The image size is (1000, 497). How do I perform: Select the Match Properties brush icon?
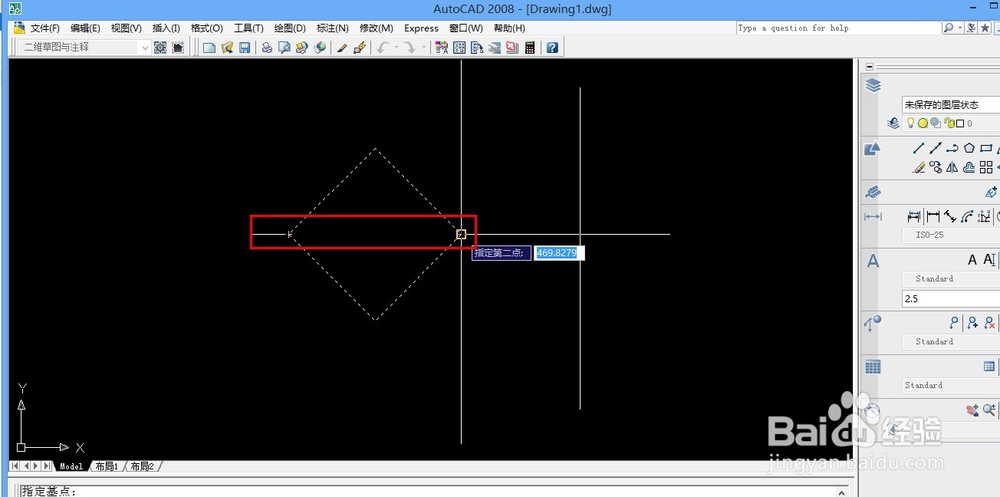342,47
